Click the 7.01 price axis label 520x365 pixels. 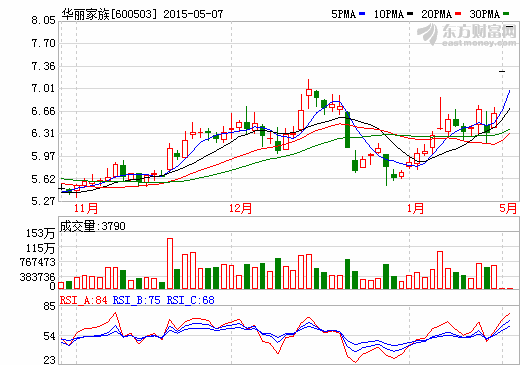click(43, 89)
